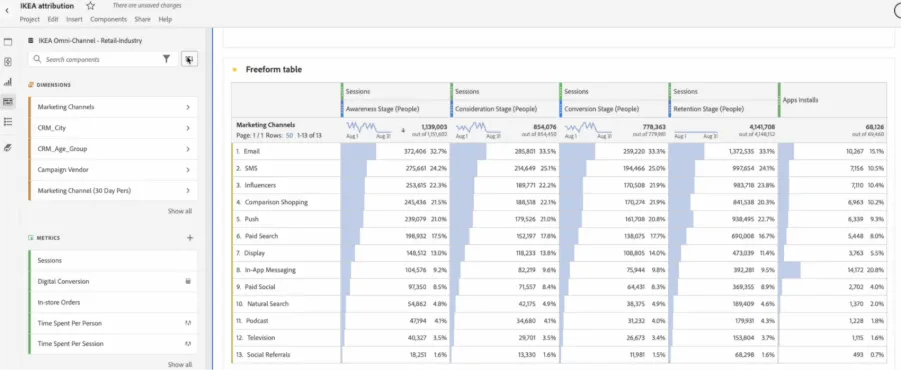The image size is (901, 370).
Task: Expand Marketing Channel (30 Day Pers) chevron
Action: 188,191
